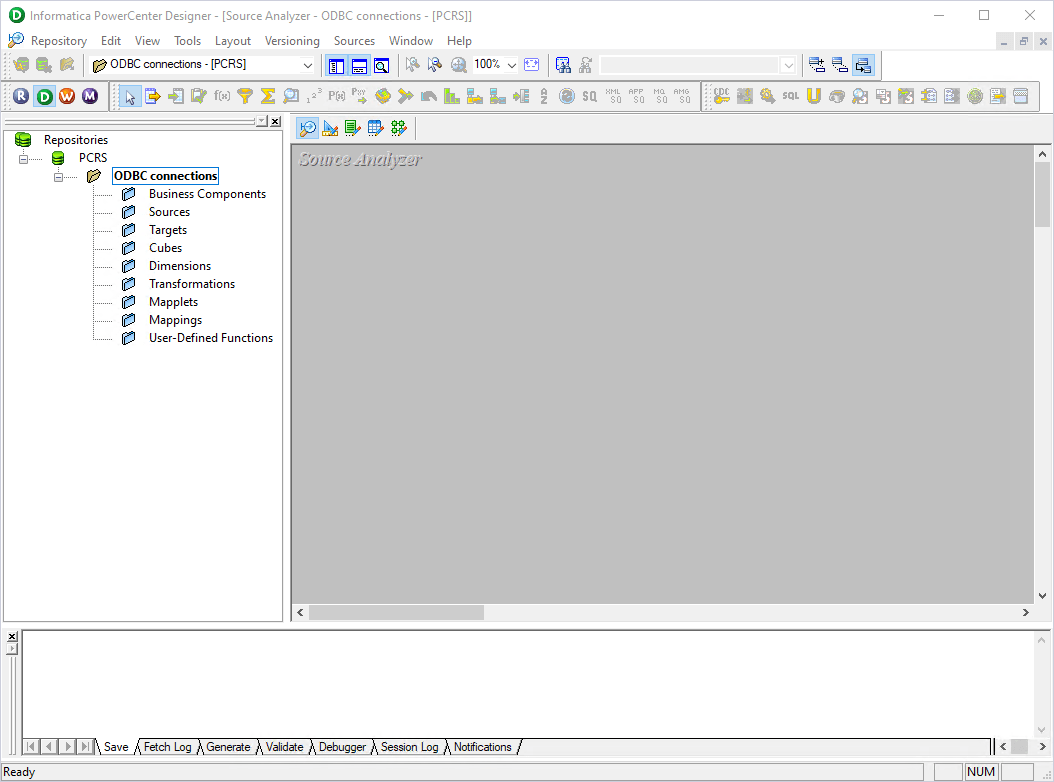Click the XML SQ icon

click(613, 96)
